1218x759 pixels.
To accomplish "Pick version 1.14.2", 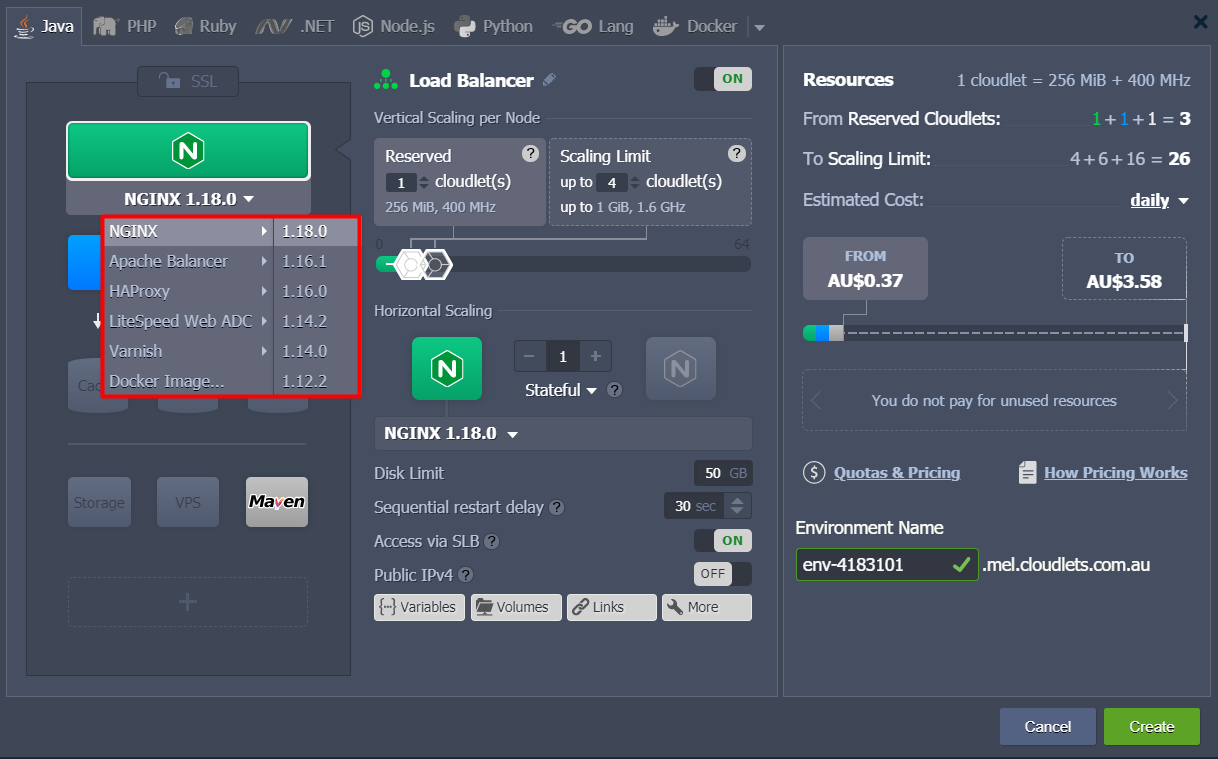I will click(315, 321).
